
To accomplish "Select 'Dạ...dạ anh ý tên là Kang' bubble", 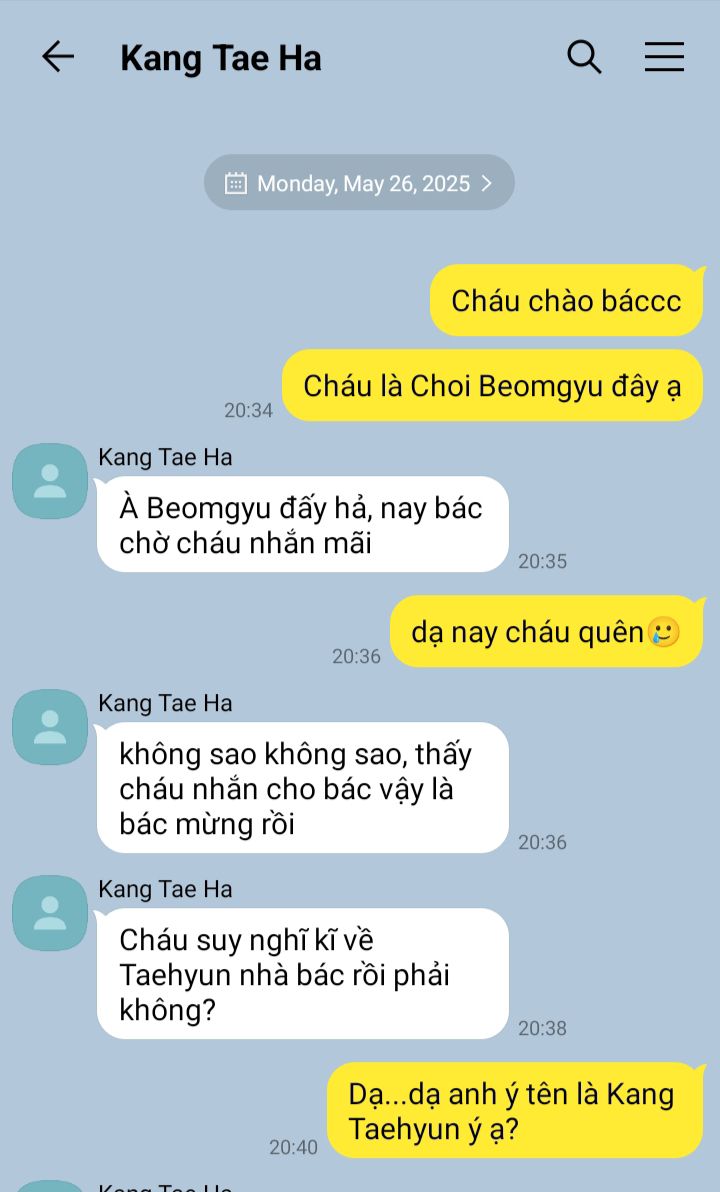I will coord(515,1111).
